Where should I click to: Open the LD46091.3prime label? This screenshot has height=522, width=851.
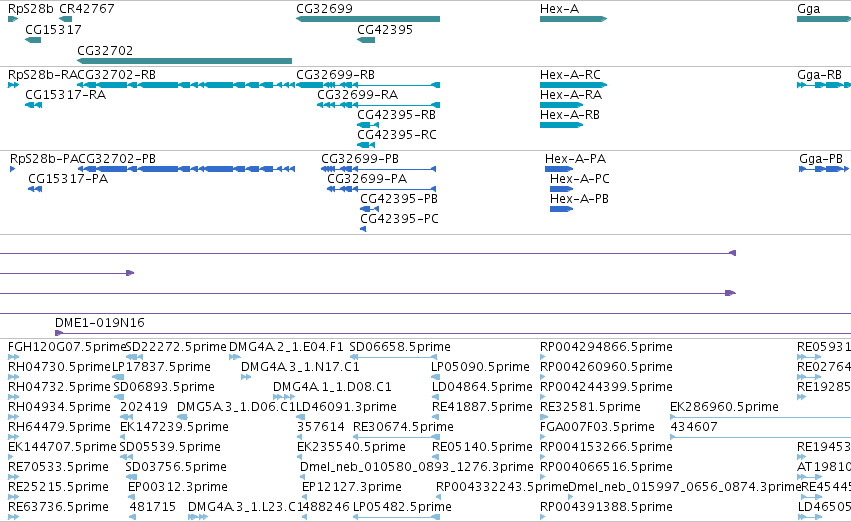(346, 407)
